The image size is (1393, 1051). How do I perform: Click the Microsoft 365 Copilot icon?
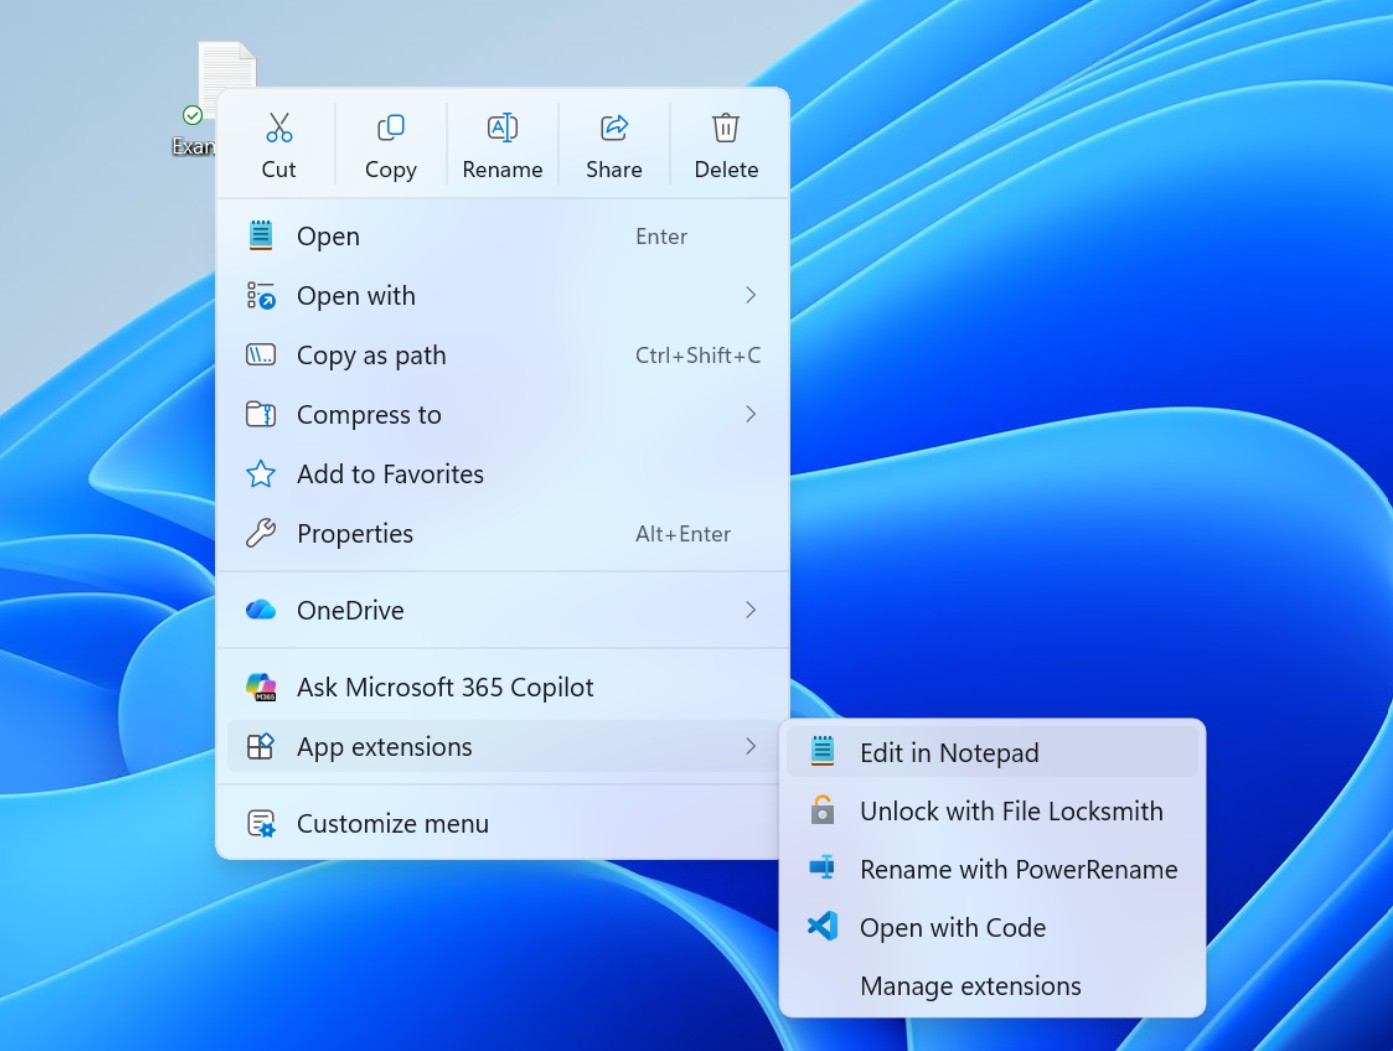pos(261,687)
